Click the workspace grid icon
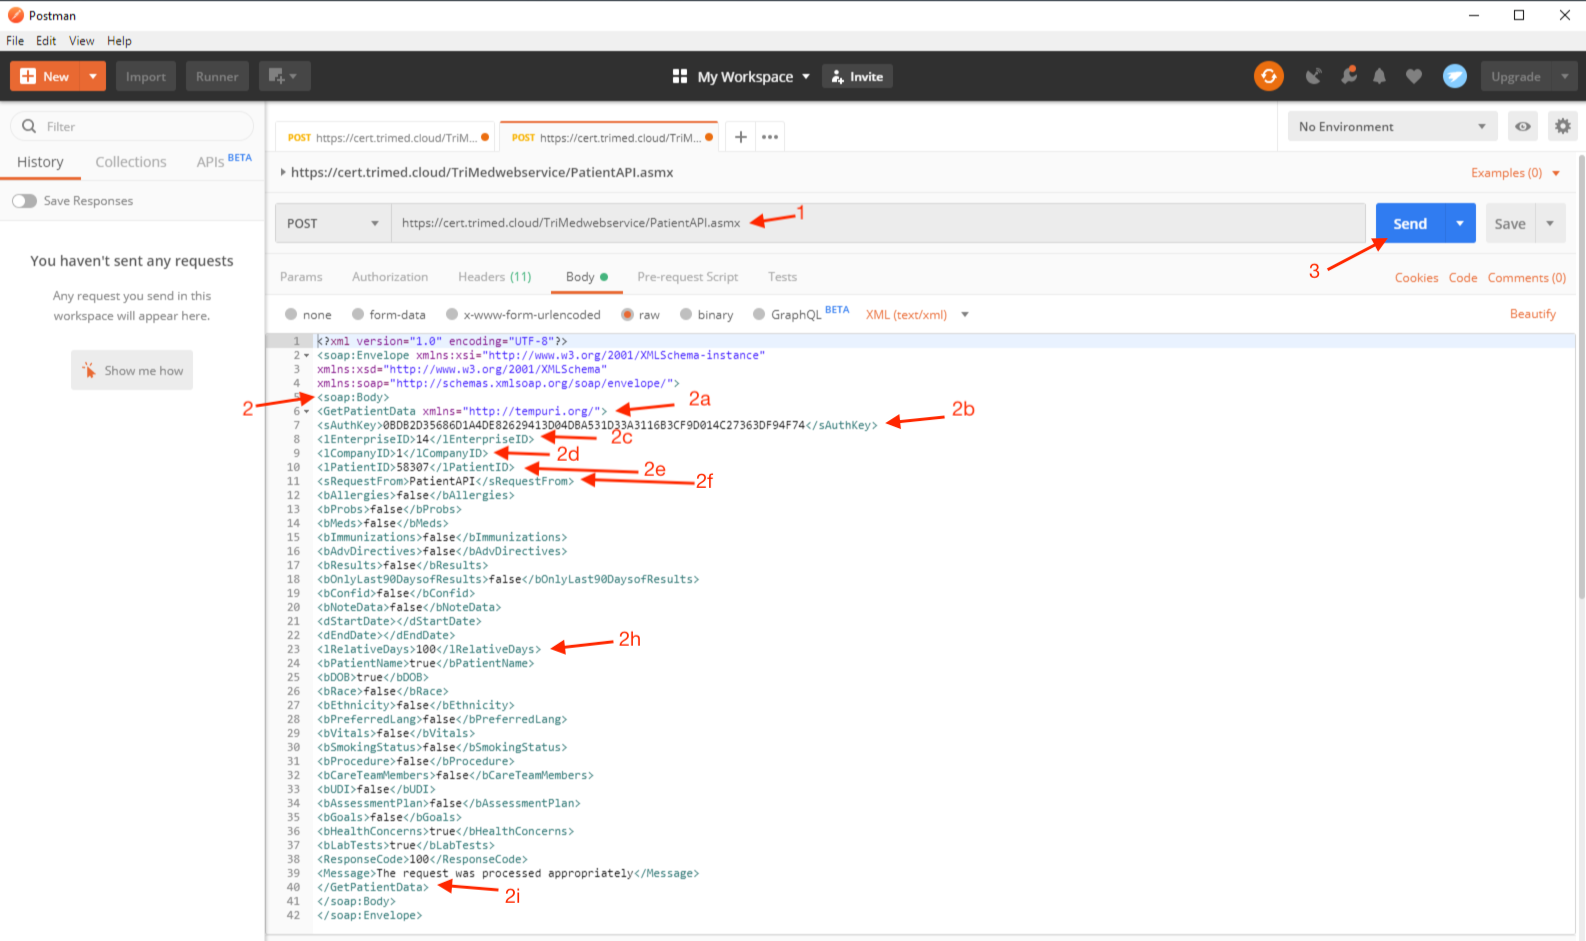The height and width of the screenshot is (941, 1586). point(679,76)
